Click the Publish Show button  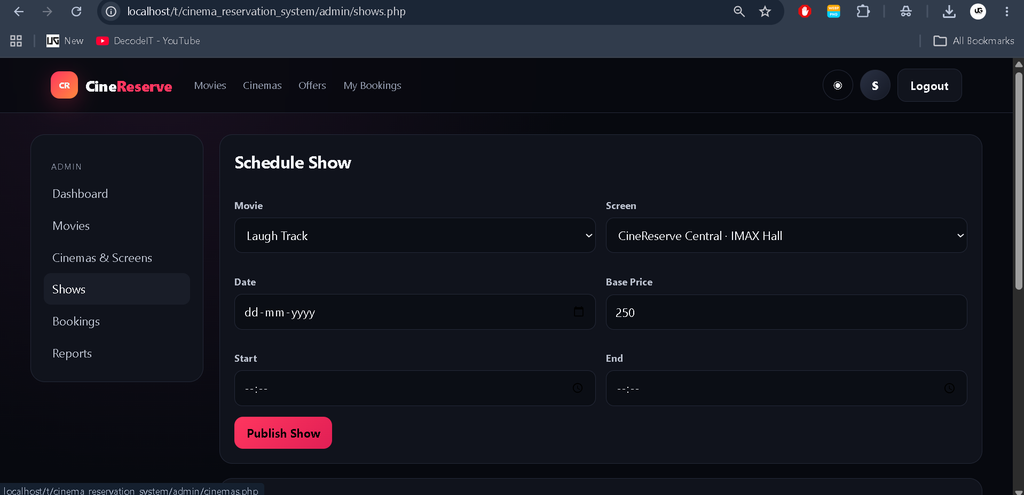(283, 433)
